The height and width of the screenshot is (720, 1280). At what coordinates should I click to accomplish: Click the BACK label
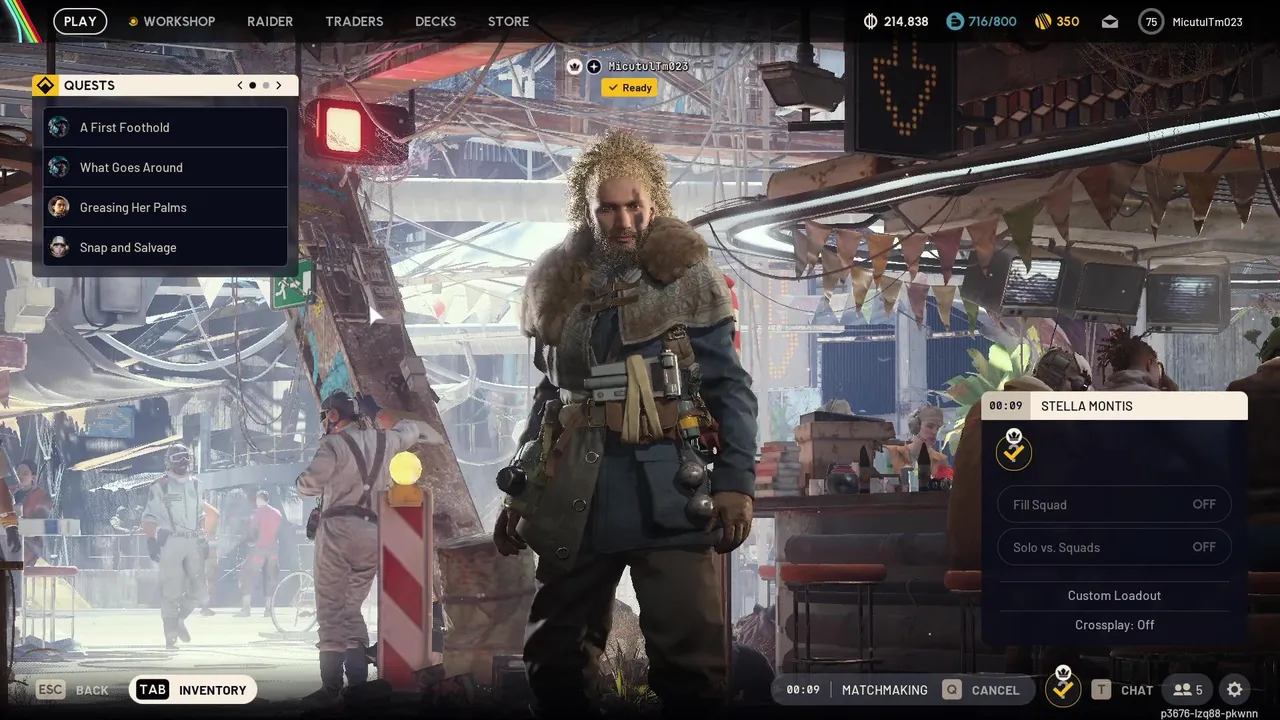point(93,691)
